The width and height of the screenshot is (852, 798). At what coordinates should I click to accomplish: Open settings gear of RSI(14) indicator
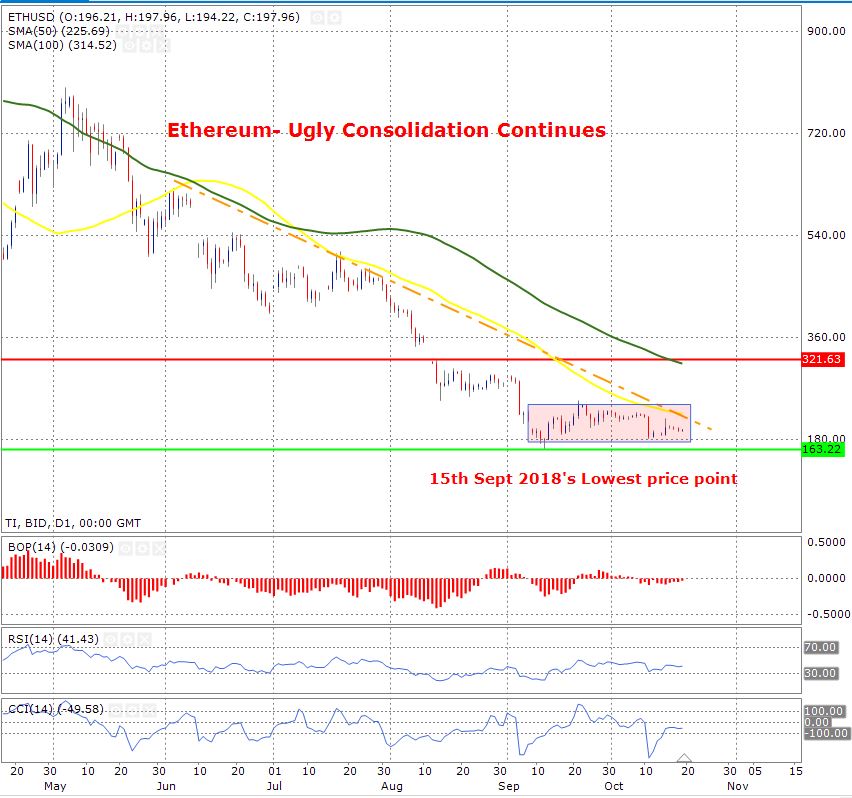click(128, 639)
